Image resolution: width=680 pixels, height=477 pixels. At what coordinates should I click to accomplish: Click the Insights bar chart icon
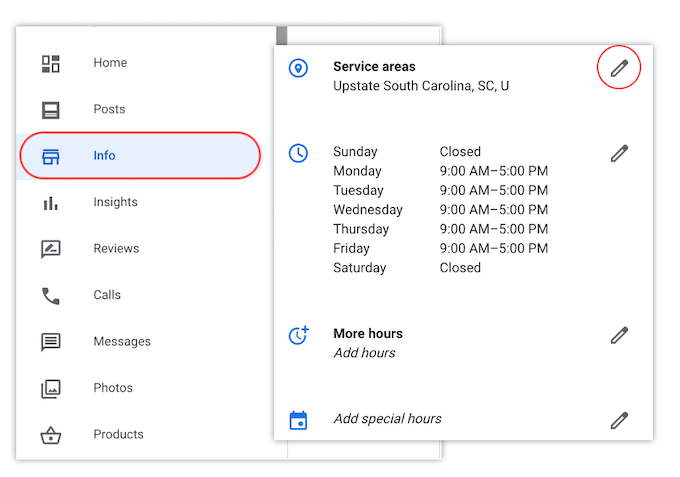tap(50, 203)
